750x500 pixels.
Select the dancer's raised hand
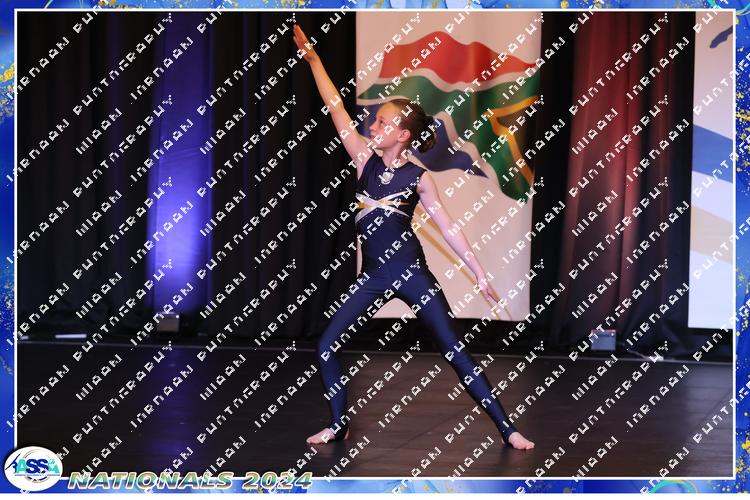click(x=300, y=38)
